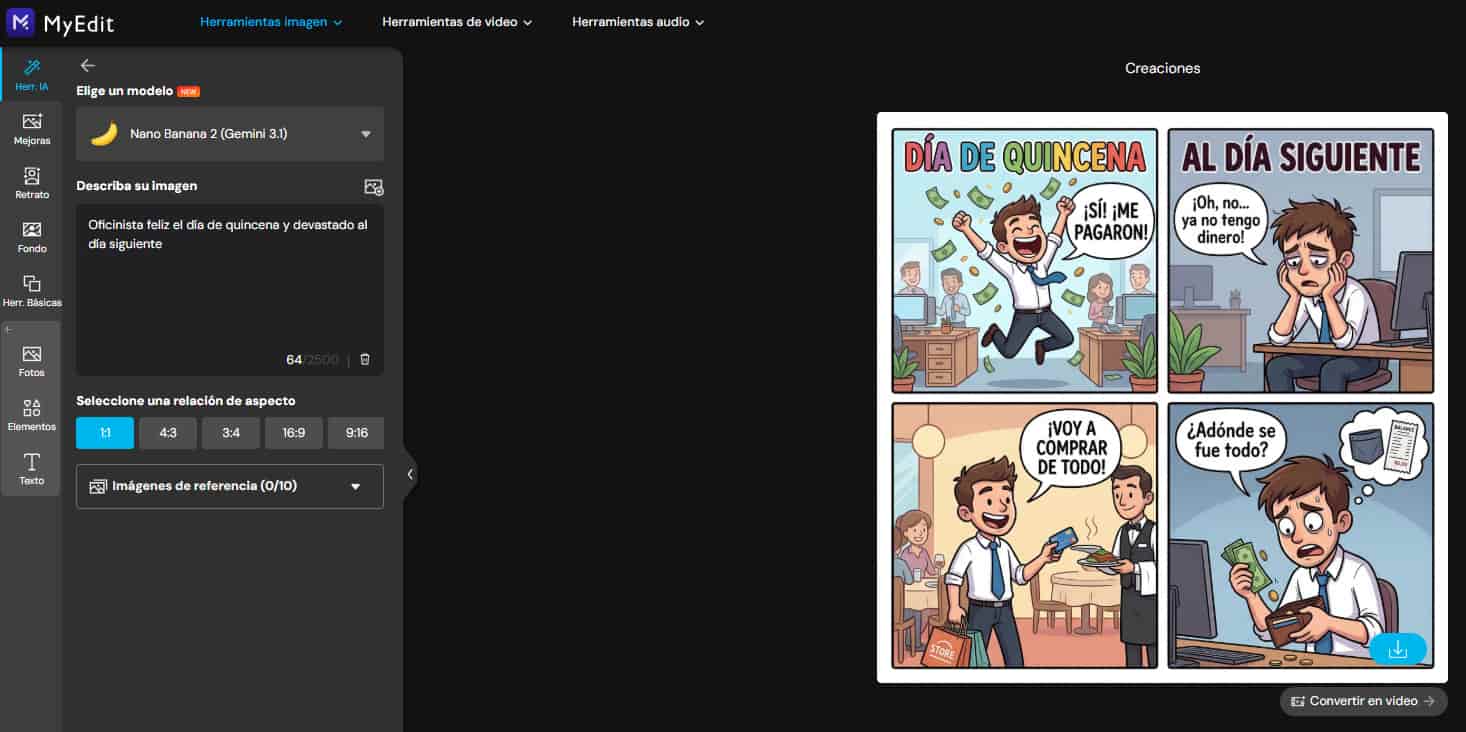The width and height of the screenshot is (1466, 732).
Task: Collapse the left panel with the chevron arrow
Action: pyautogui.click(x=409, y=474)
